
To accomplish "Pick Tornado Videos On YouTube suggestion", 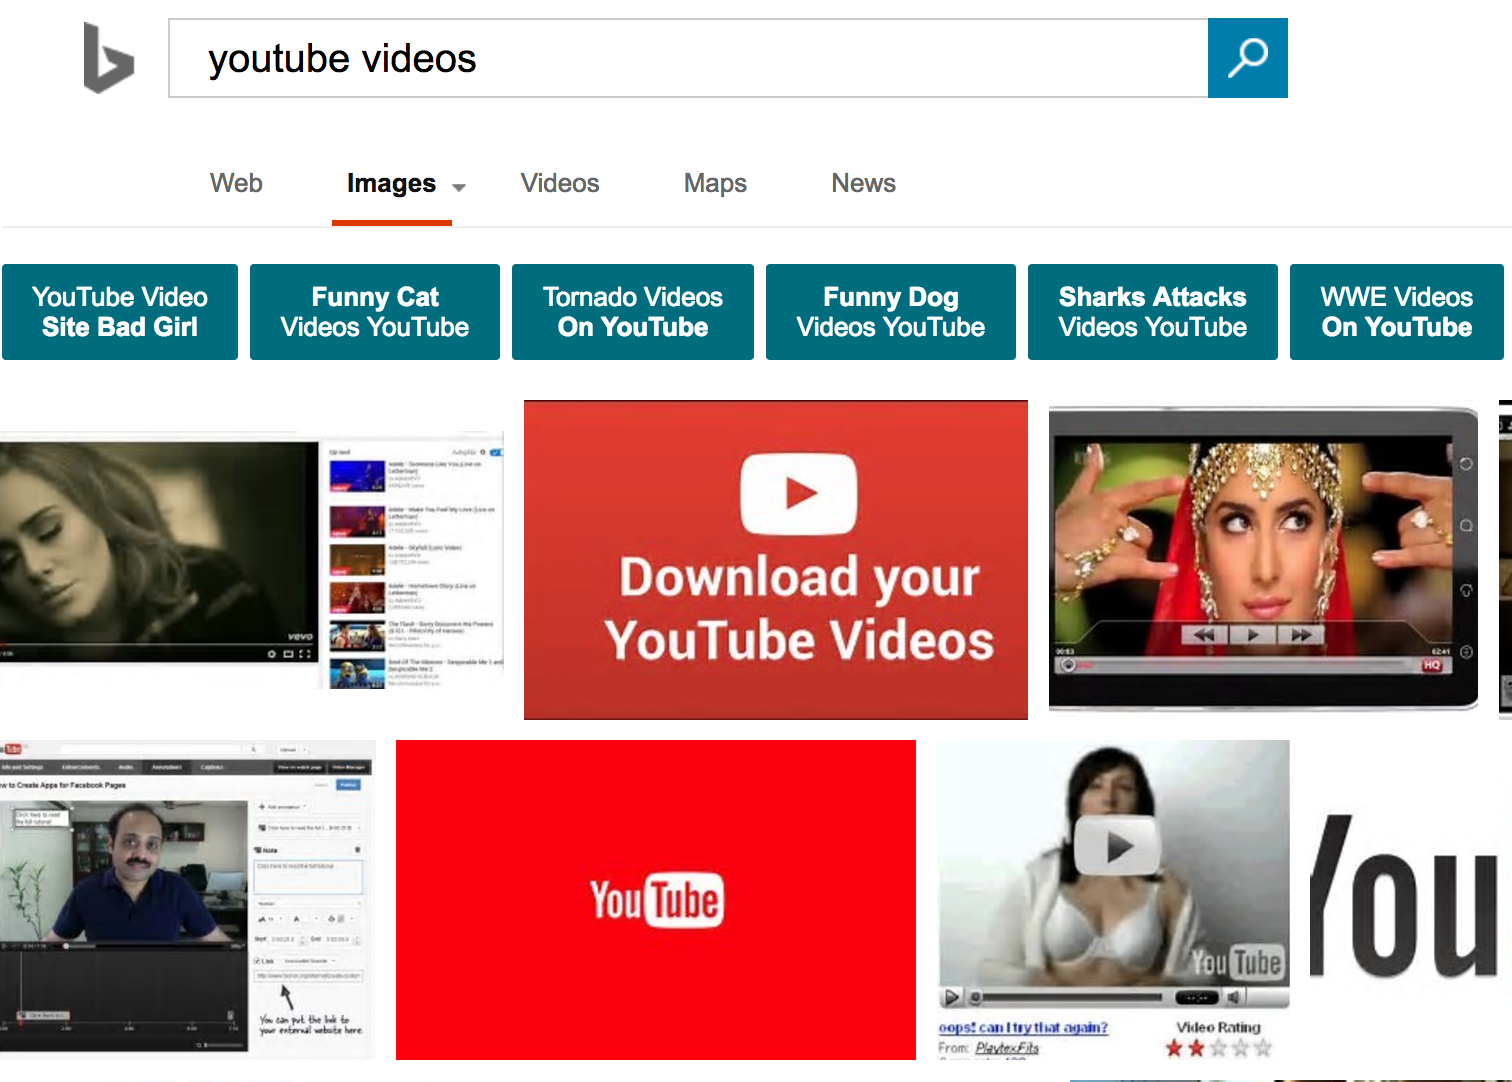I will (633, 312).
